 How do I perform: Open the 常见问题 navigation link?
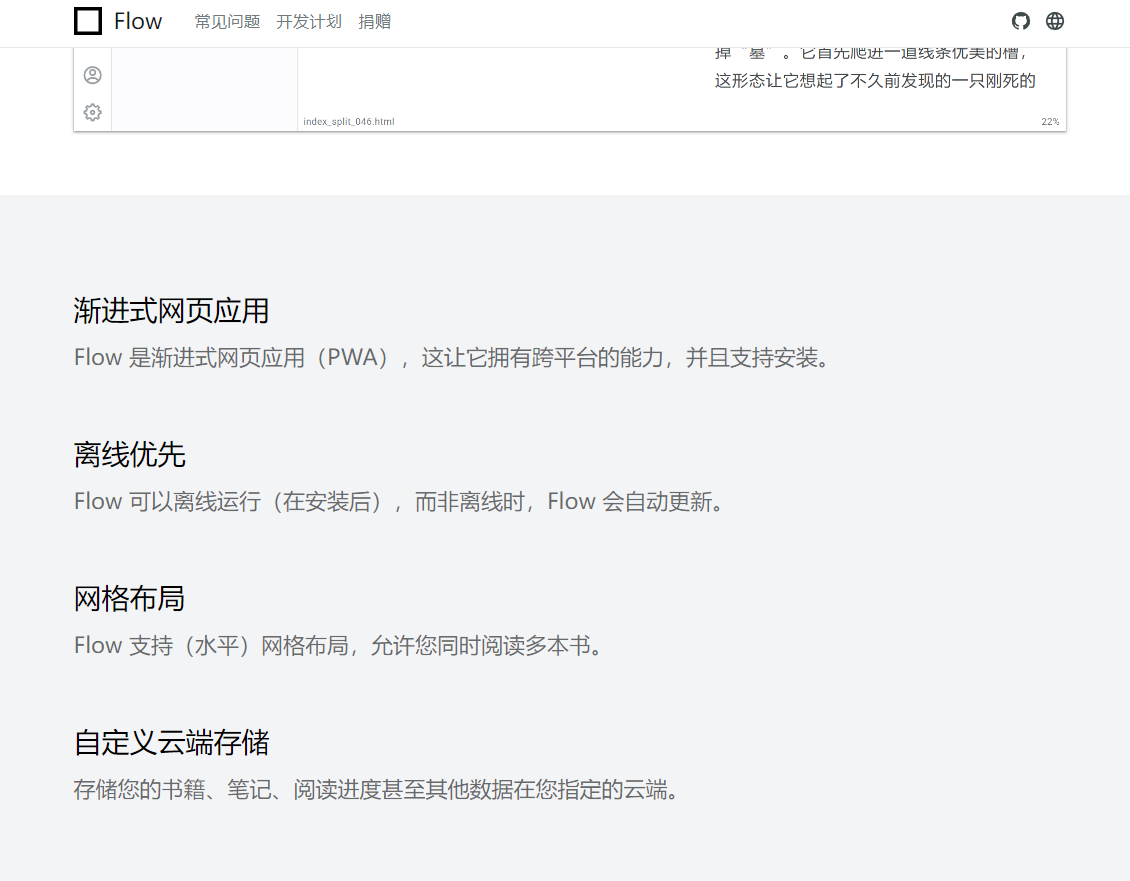pyautogui.click(x=227, y=22)
